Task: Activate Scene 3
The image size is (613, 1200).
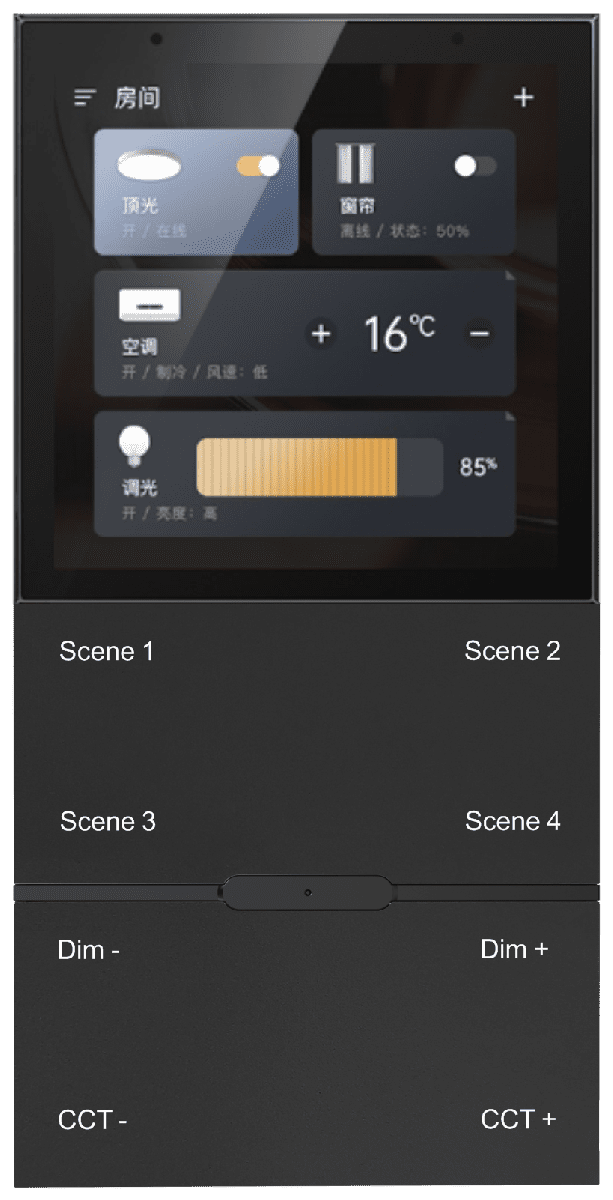Action: pos(108,822)
